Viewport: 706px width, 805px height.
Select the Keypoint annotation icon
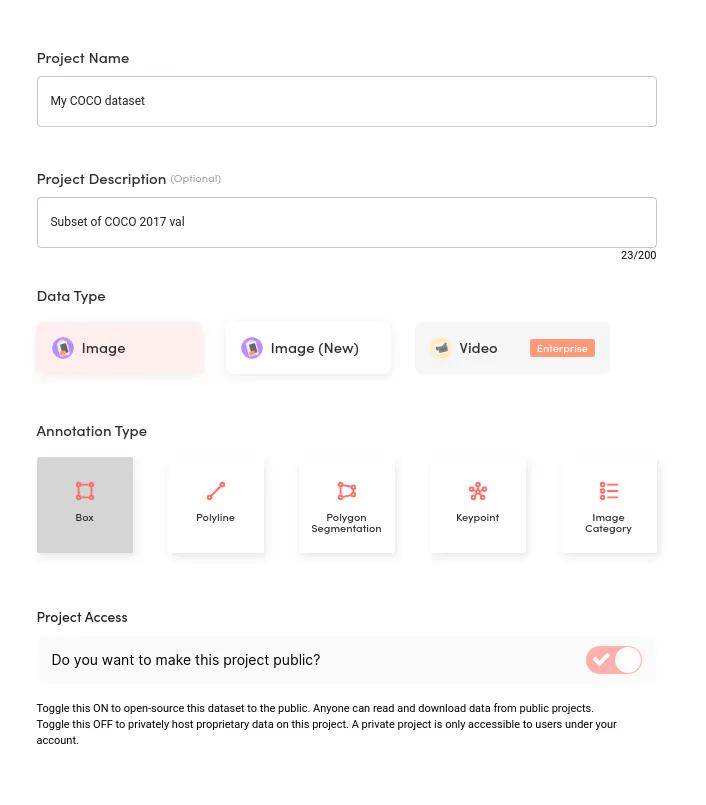coord(477,490)
